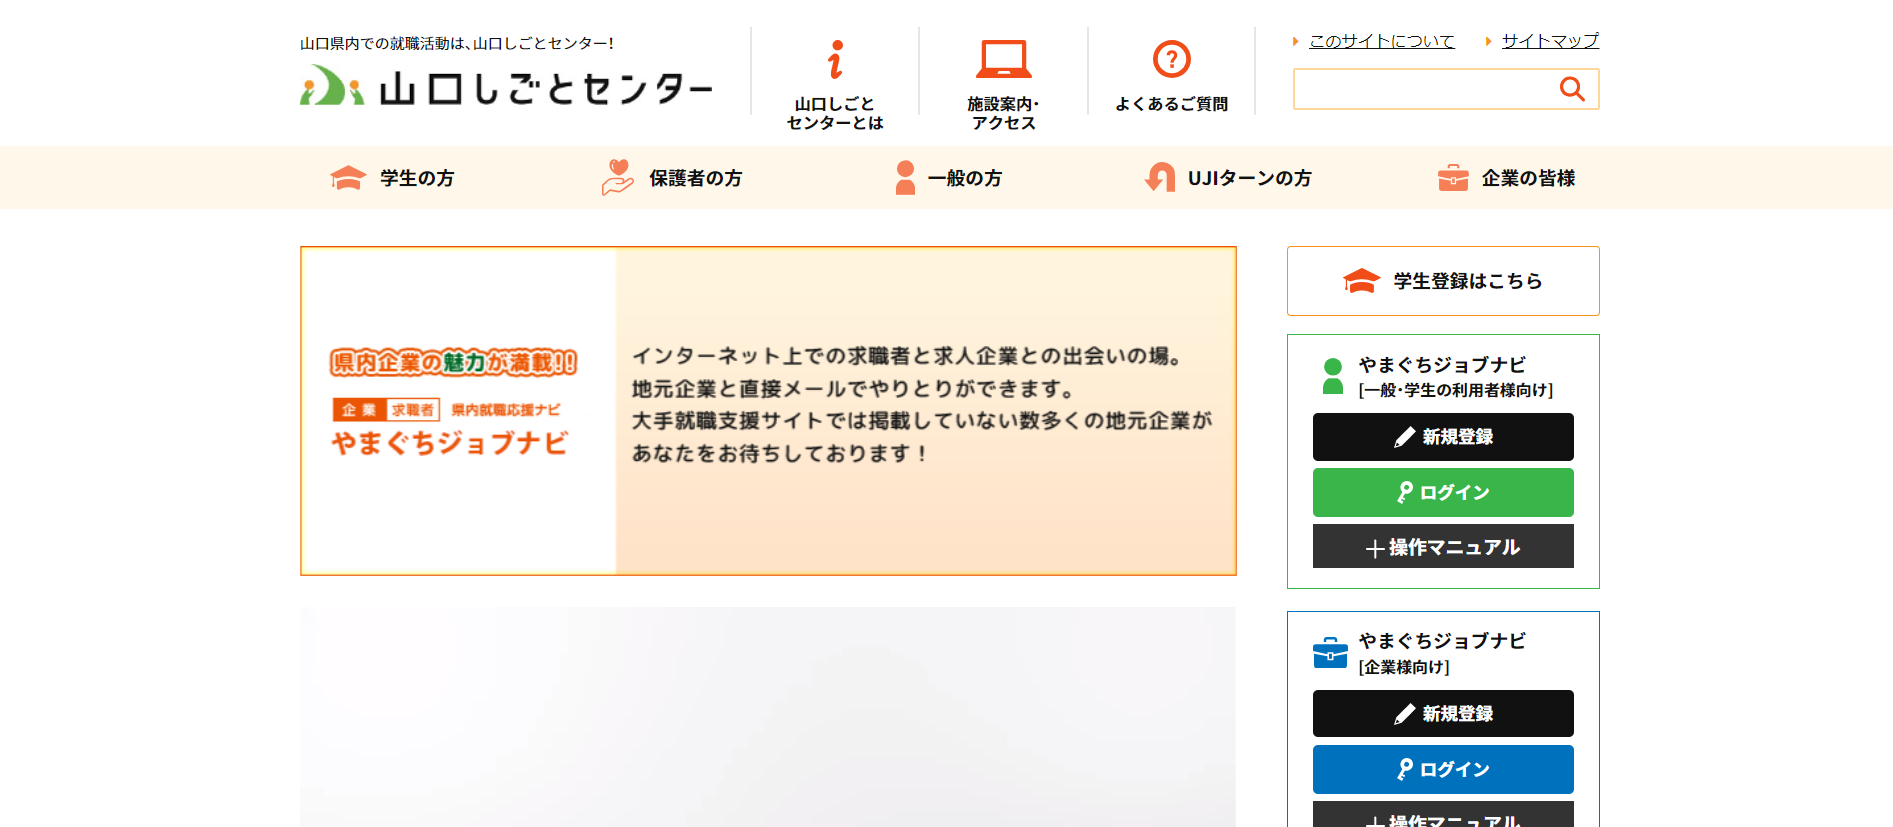Click the briefcase icon for 企業の皆様
Viewport: 1893px width, 827px height.
click(1452, 178)
